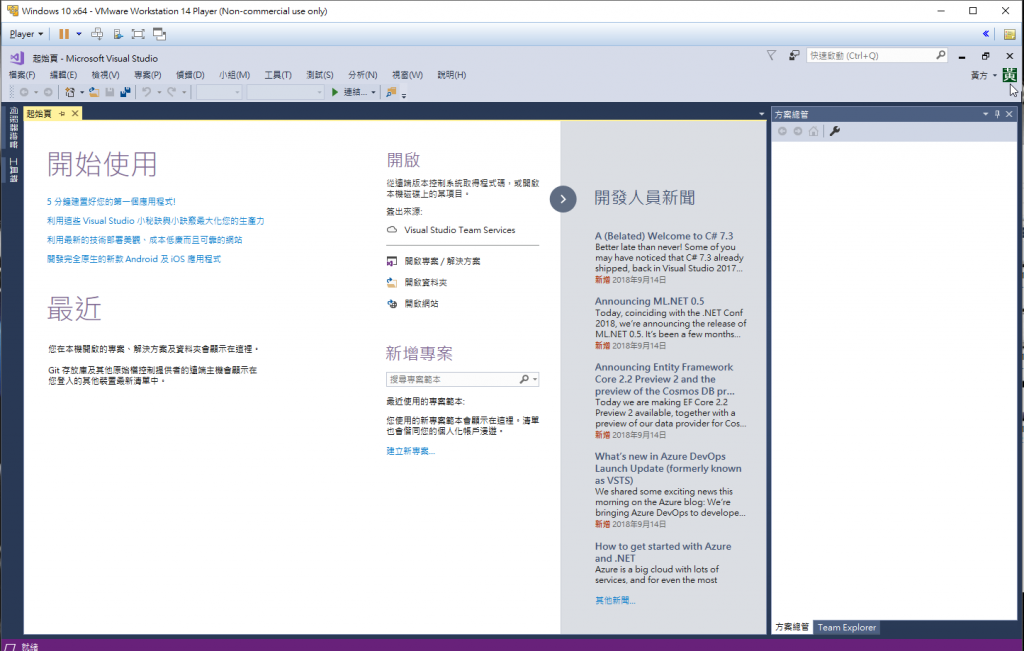Click the toolbar overflow options arrow
This screenshot has width=1024, height=651.
coord(404,95)
